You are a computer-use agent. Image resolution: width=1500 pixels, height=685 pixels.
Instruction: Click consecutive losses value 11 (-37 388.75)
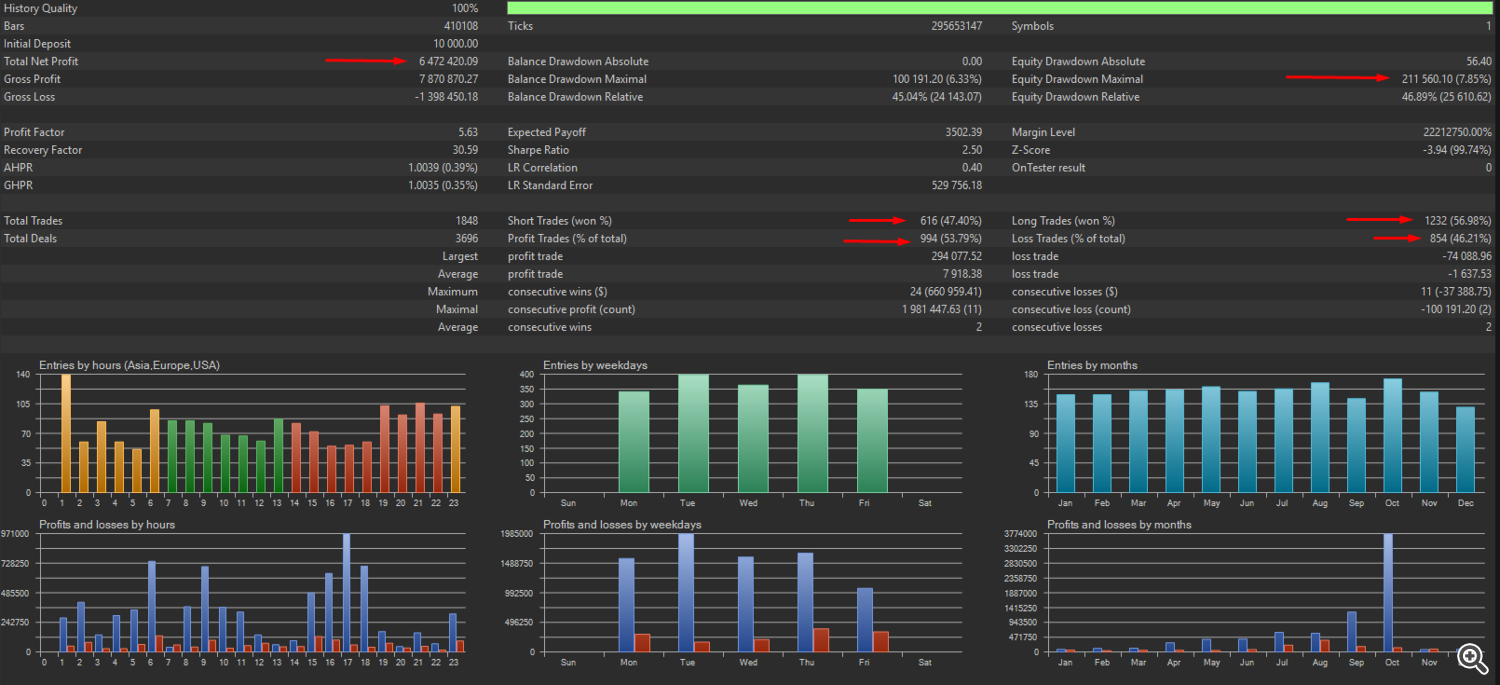(x=1452, y=292)
